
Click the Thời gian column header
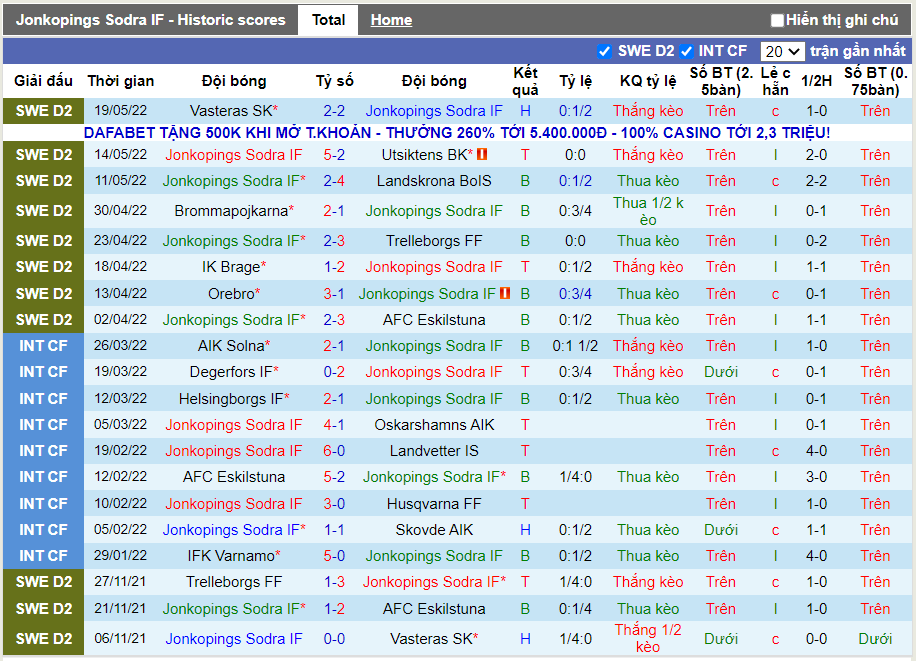(120, 81)
